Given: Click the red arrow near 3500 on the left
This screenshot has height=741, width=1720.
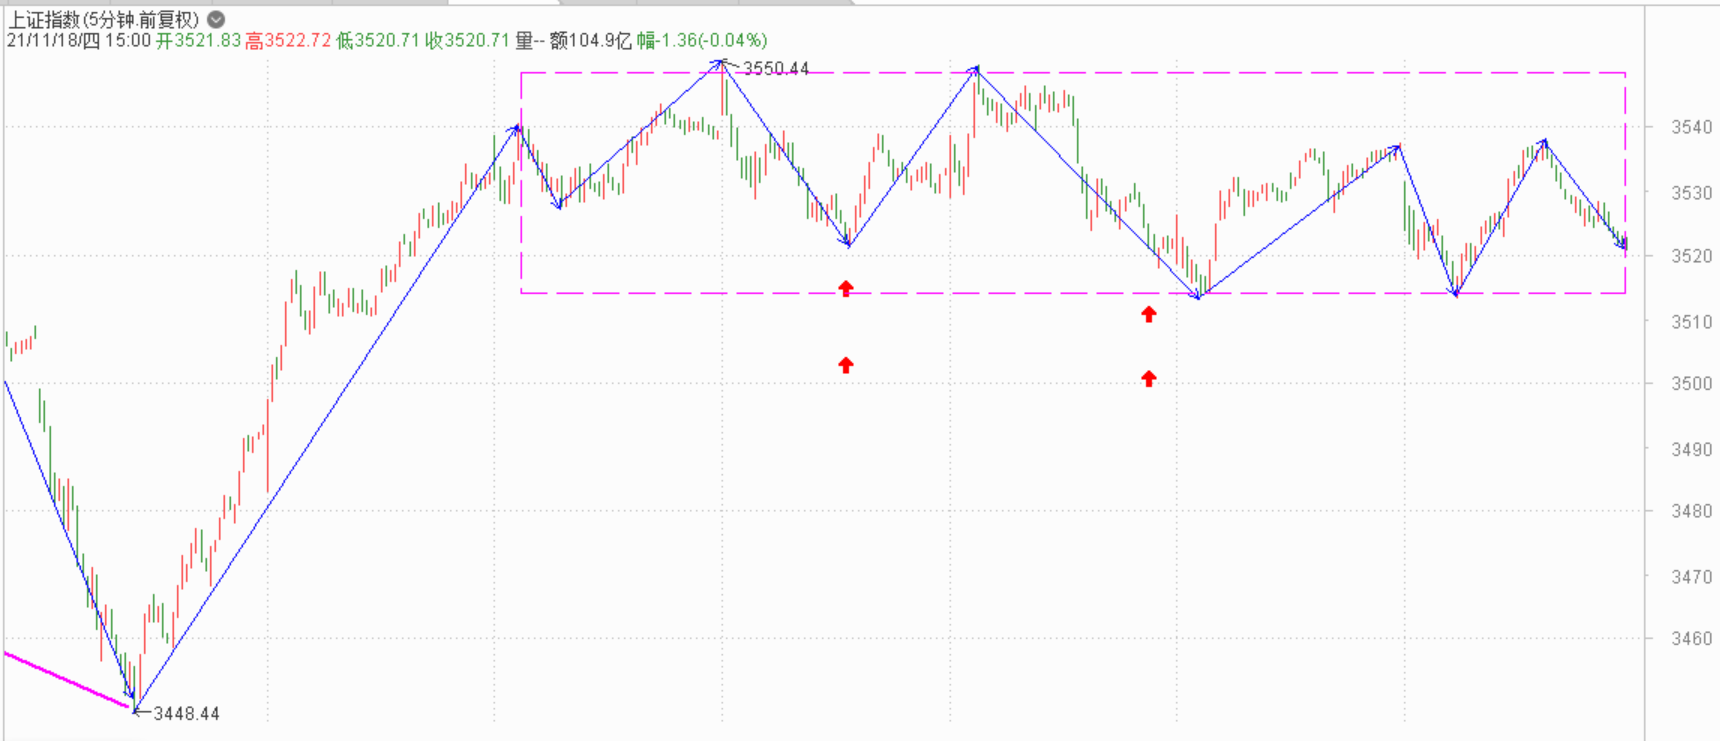Looking at the screenshot, I should coord(846,365).
